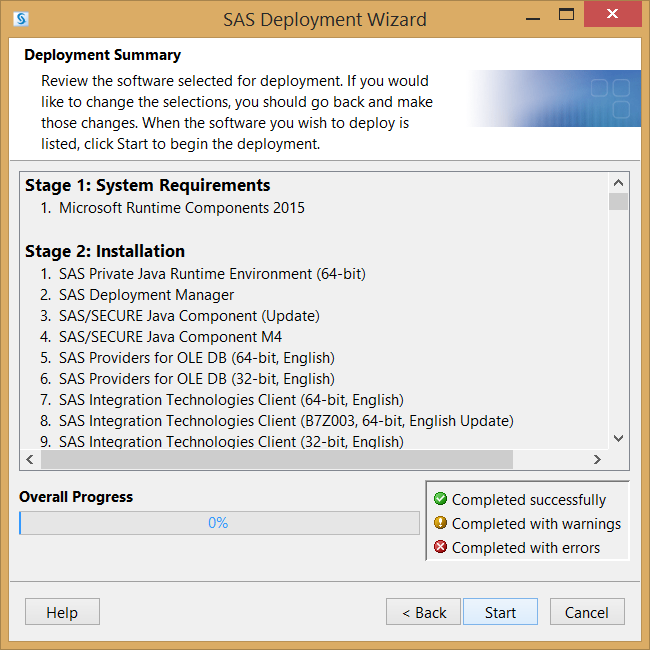Go to previous step with Back button

423,612
